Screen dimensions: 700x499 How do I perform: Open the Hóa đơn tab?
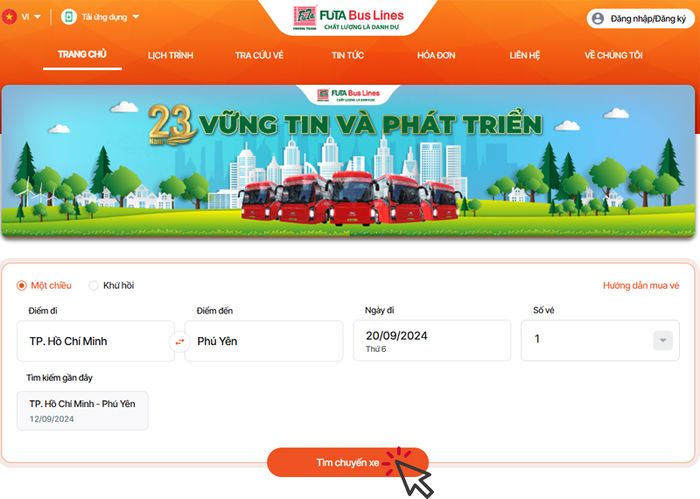tap(436, 55)
